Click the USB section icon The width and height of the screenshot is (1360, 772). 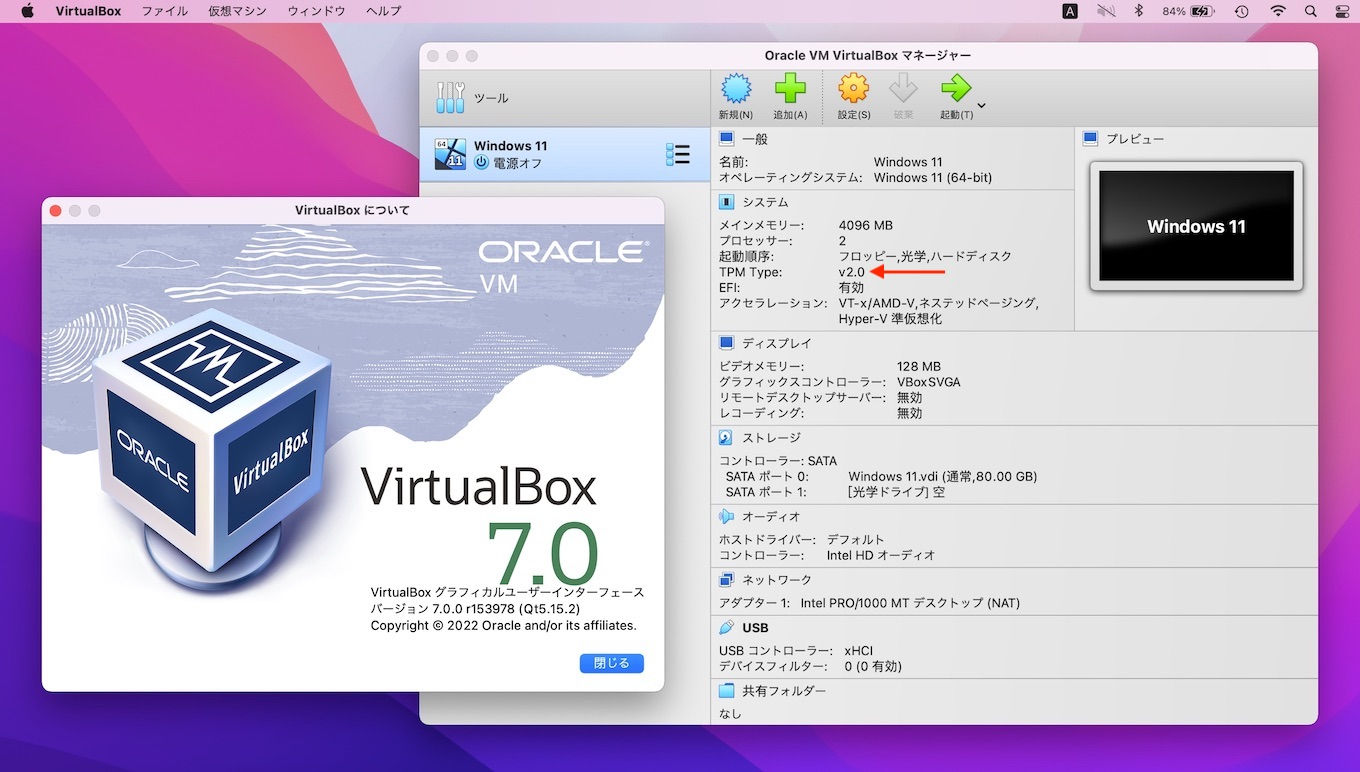coord(727,627)
